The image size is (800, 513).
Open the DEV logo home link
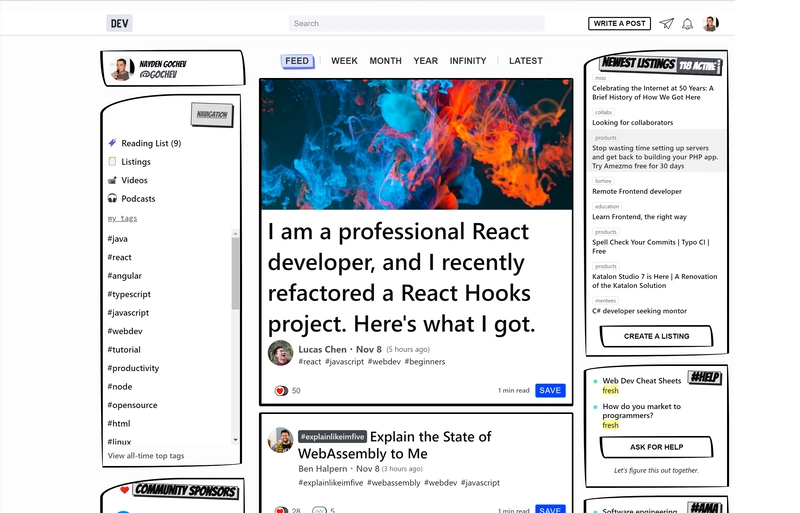click(x=119, y=23)
